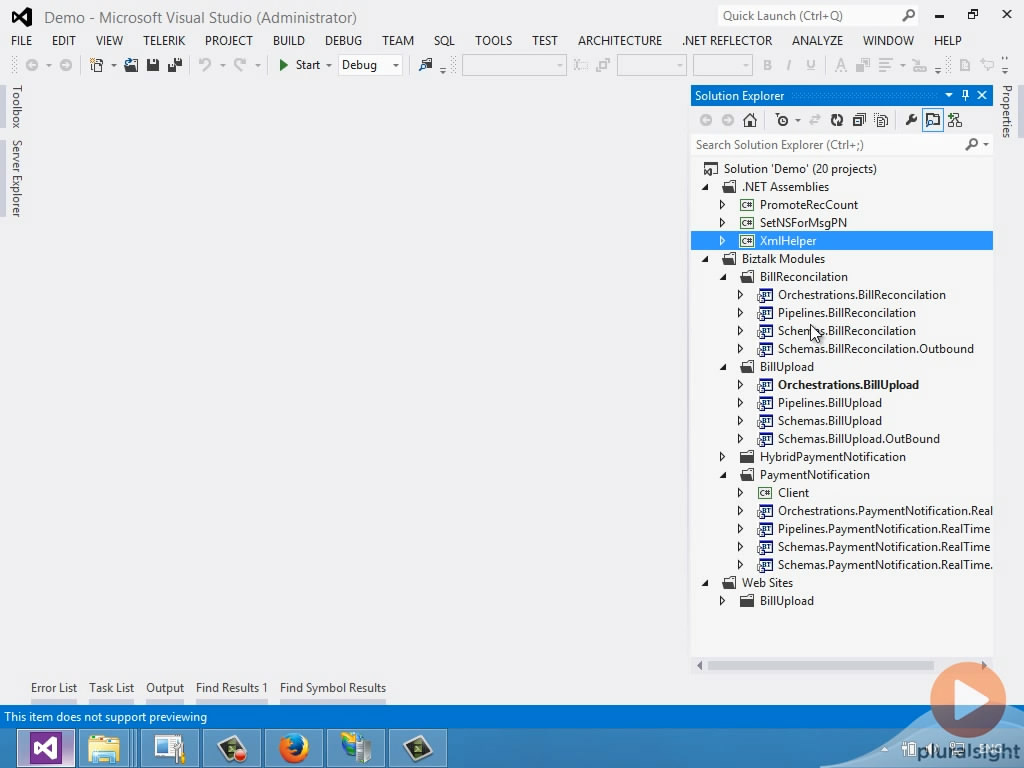Collapse the PaymentNotification folder
Screen dimensions: 1024x768
click(x=724, y=475)
